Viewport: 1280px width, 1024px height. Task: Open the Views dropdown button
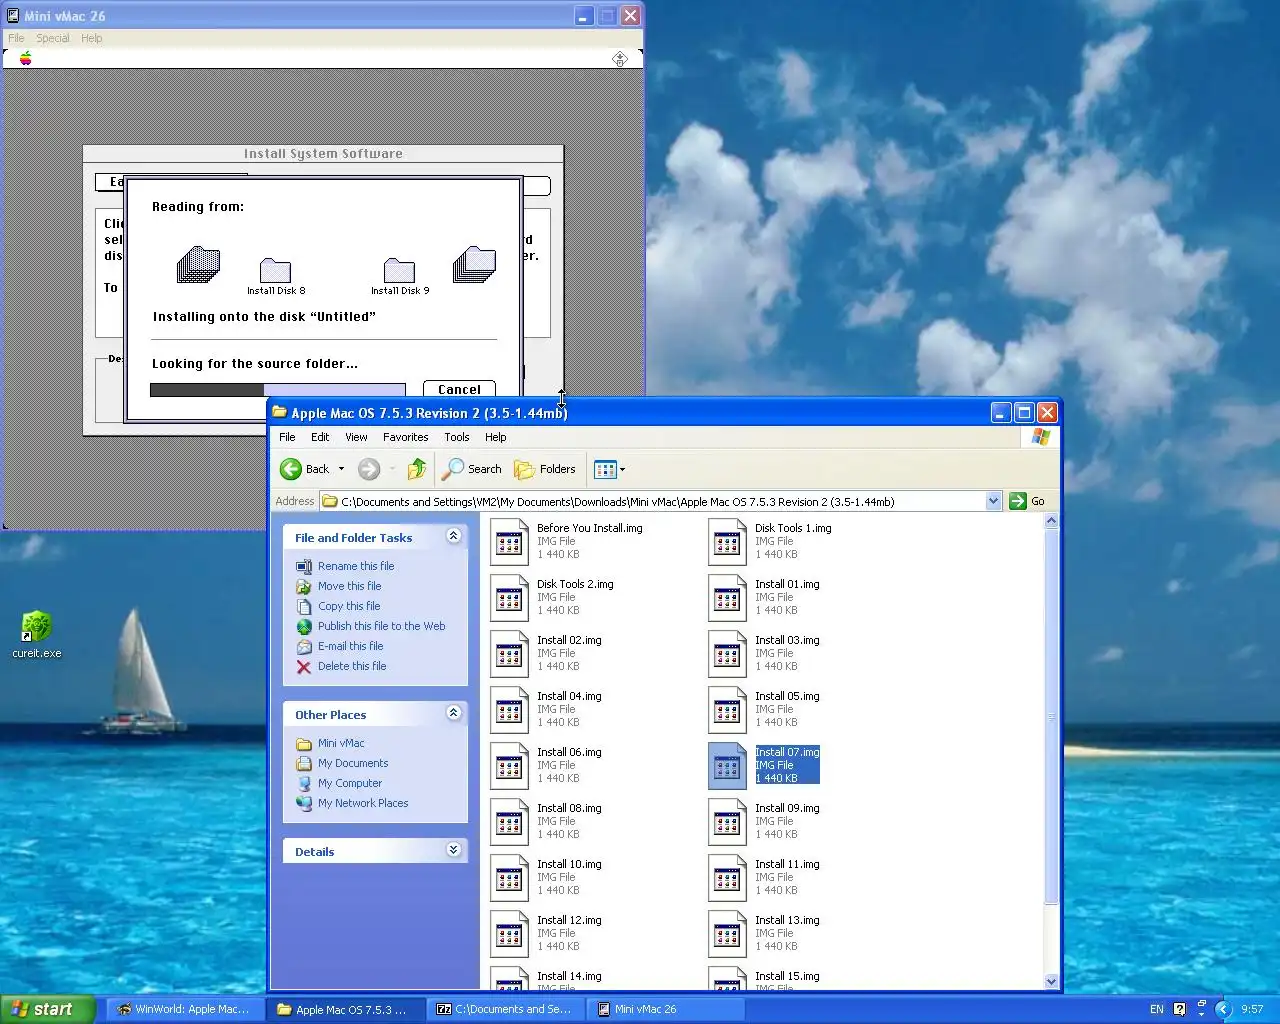click(x=609, y=469)
